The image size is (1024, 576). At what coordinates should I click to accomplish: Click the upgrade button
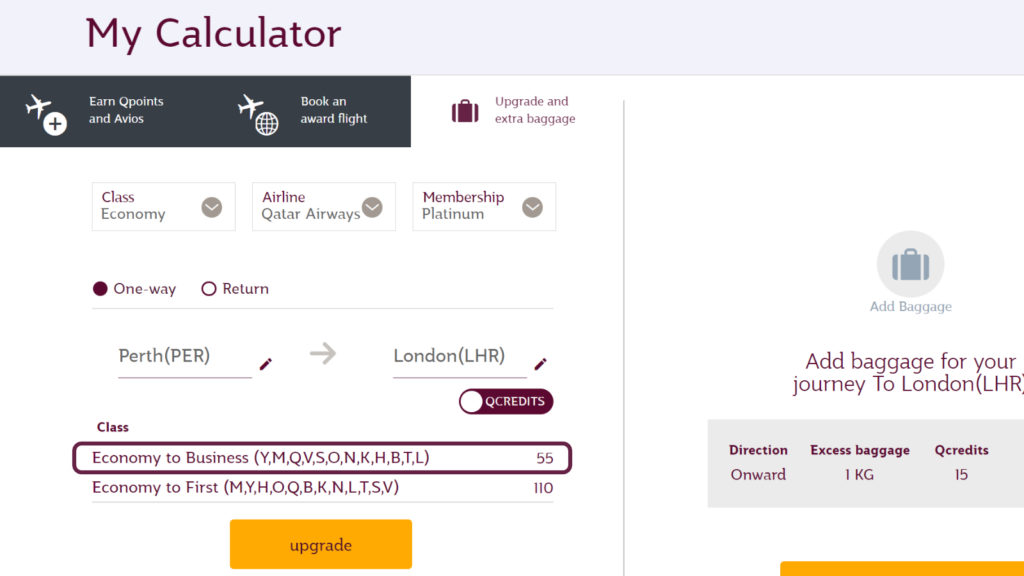[320, 544]
